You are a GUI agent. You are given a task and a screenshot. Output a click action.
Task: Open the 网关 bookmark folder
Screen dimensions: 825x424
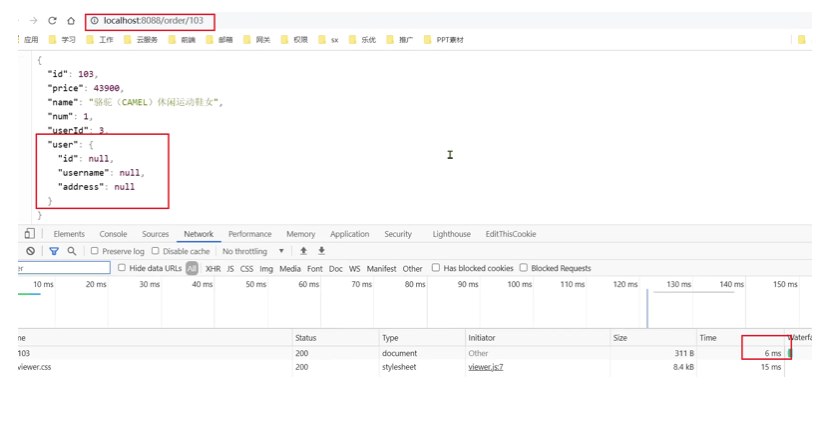(257, 39)
